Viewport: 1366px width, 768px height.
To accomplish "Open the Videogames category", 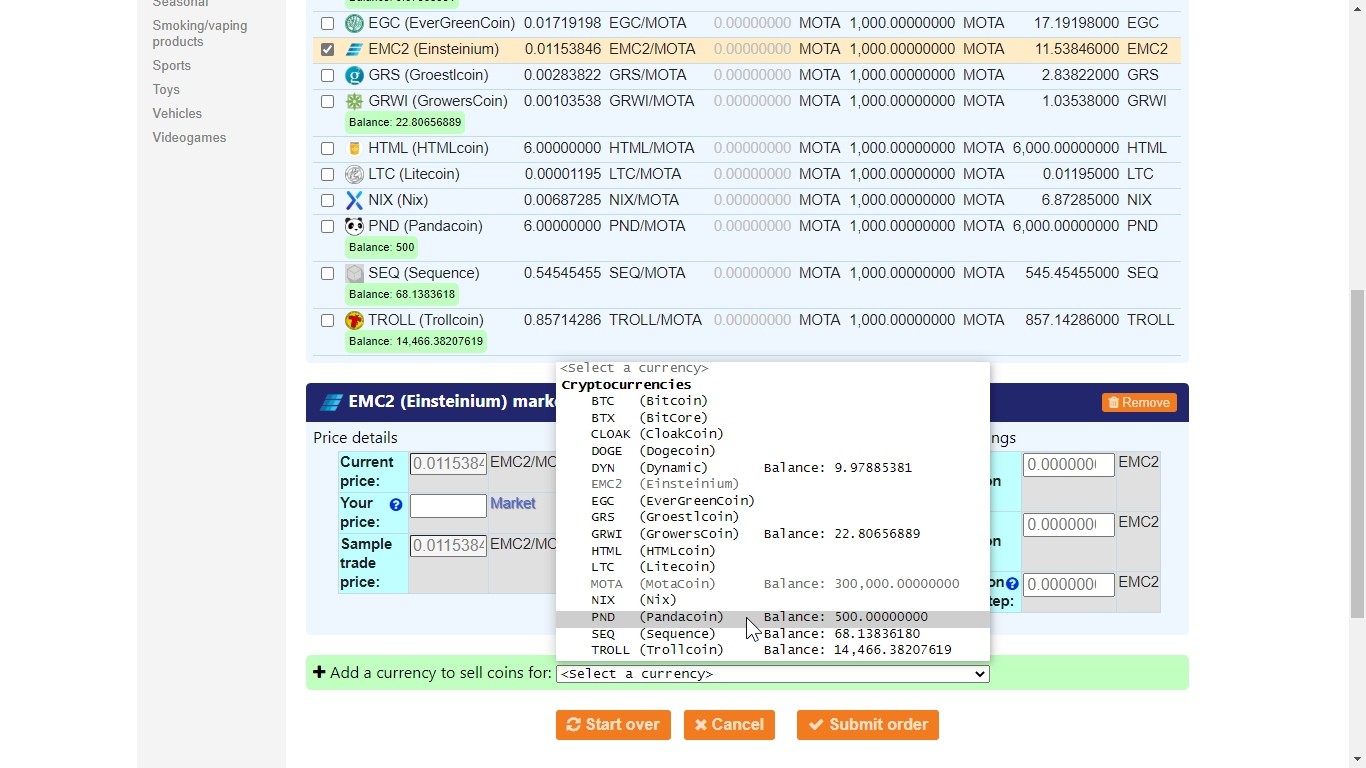I will coord(189,138).
